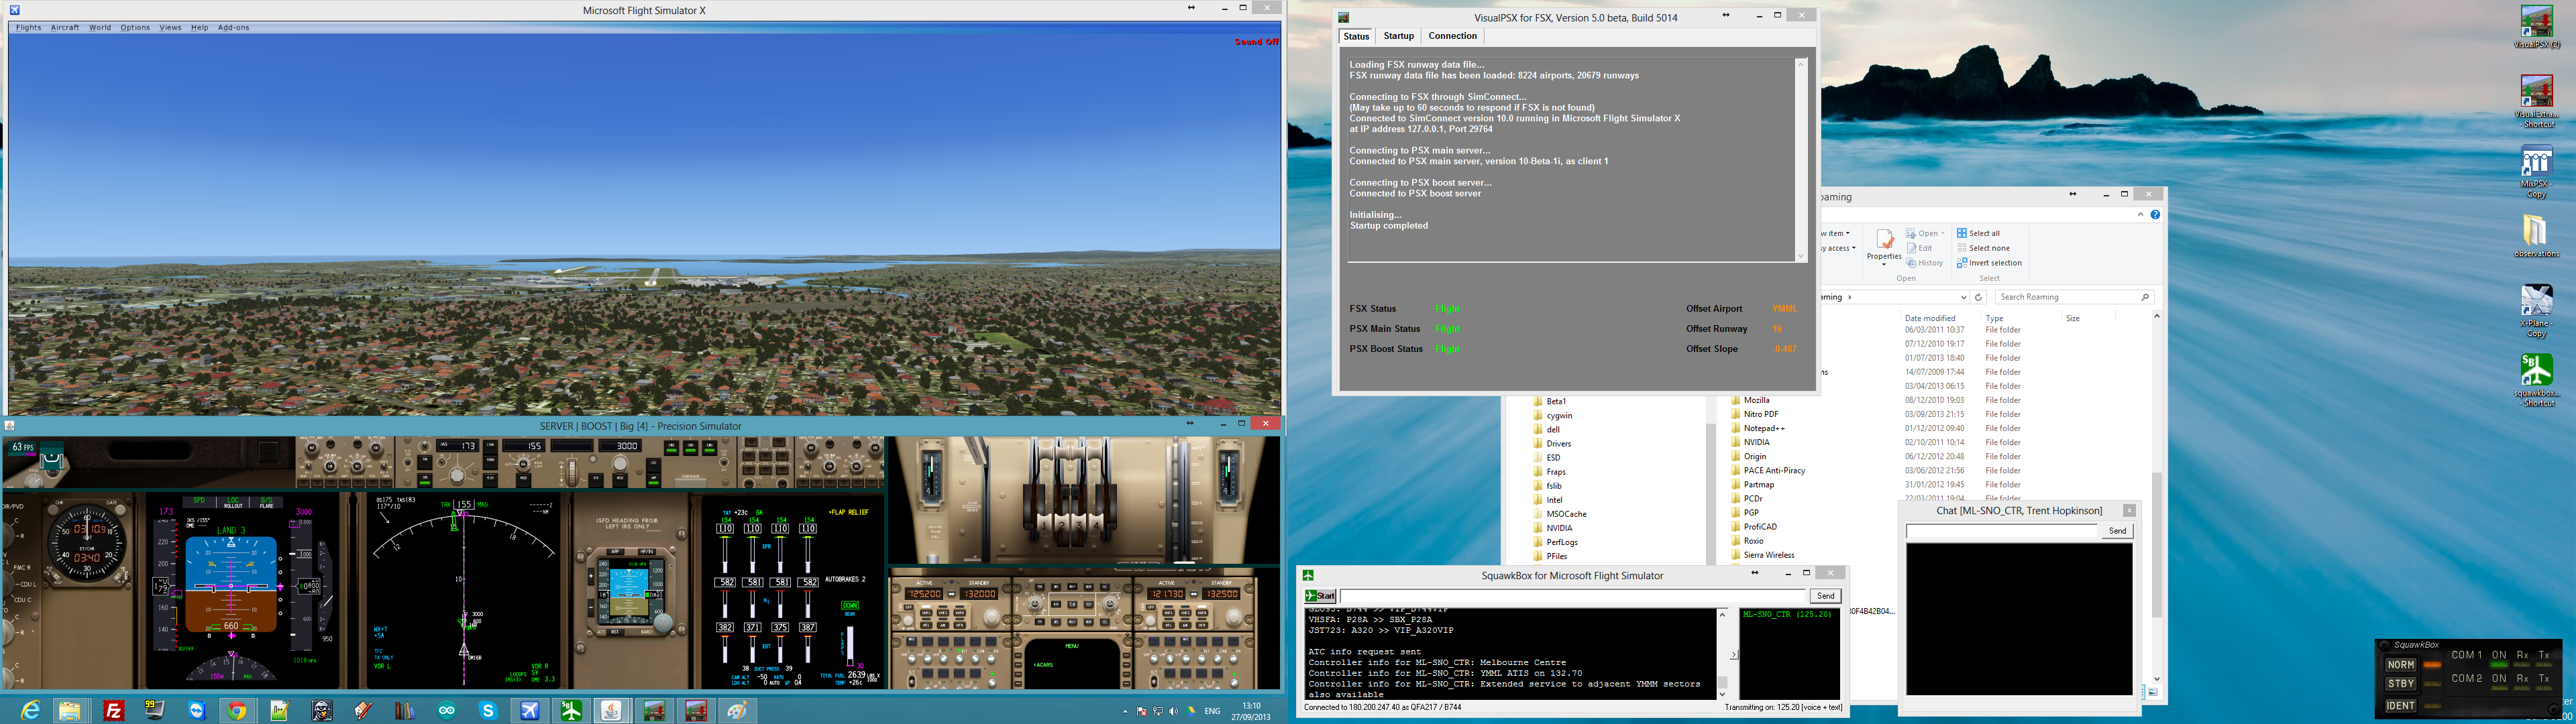Open squawkbox Shortcut desktop icon
Image resolution: width=2576 pixels, height=724 pixels.
(2536, 380)
